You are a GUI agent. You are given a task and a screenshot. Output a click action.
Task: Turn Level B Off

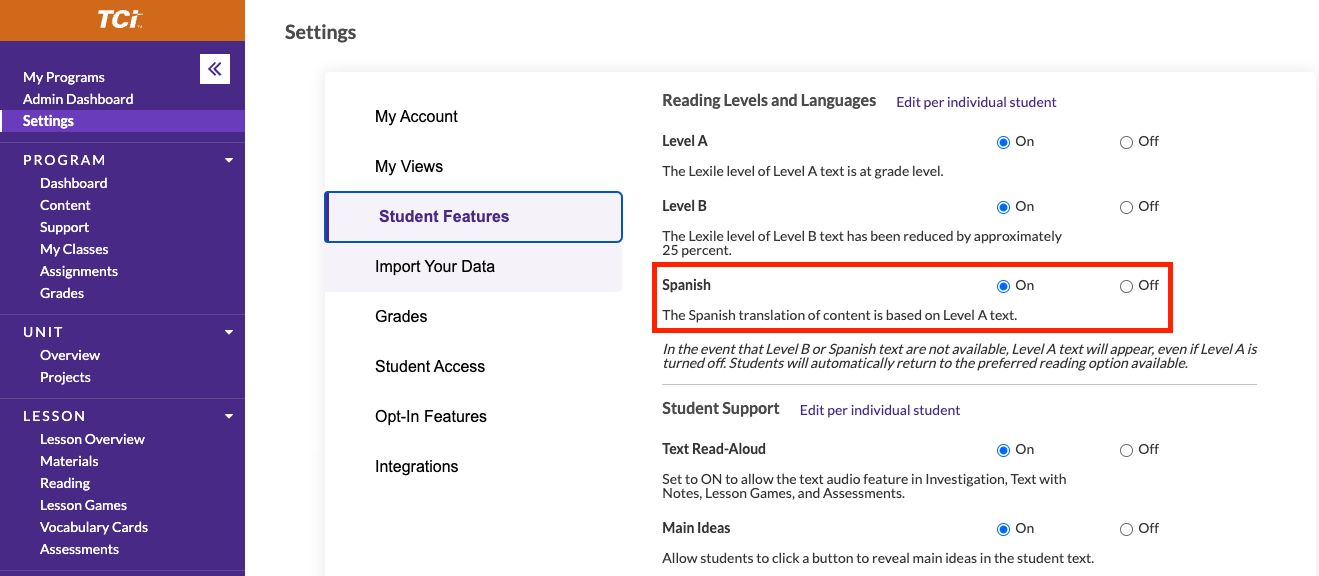pos(1125,206)
